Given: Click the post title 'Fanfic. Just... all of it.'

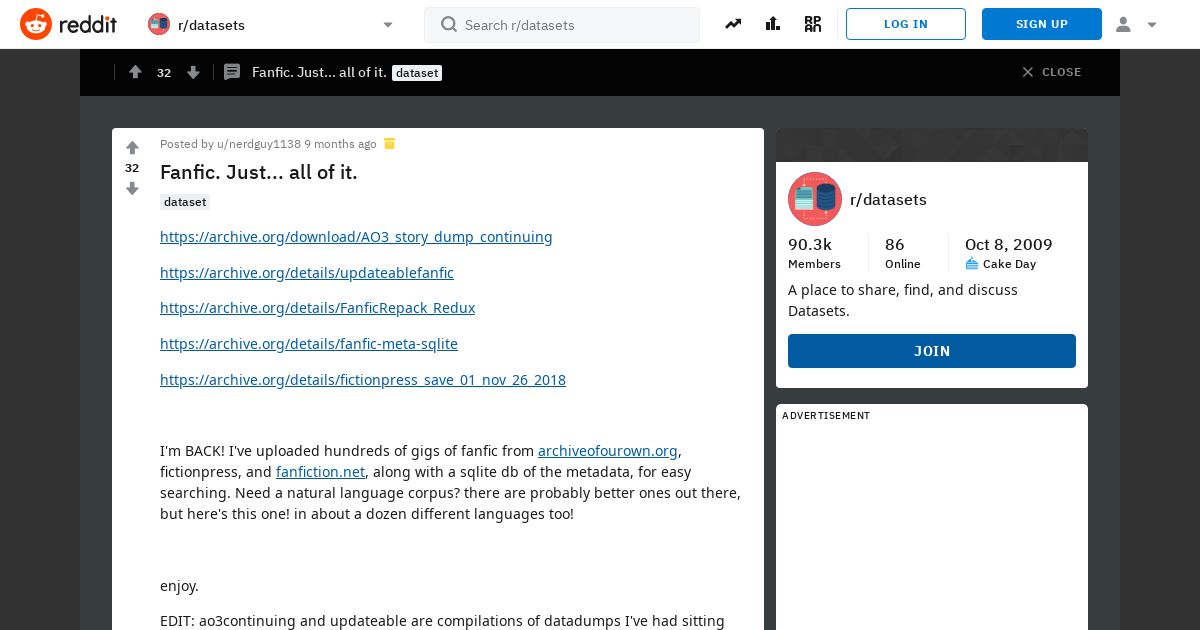Looking at the screenshot, I should tap(259, 172).
